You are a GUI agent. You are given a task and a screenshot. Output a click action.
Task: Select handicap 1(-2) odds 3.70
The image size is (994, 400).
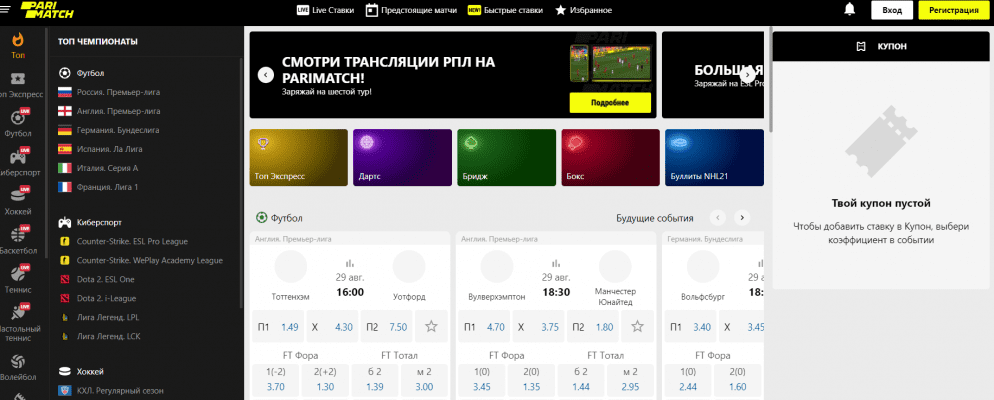click(275, 378)
